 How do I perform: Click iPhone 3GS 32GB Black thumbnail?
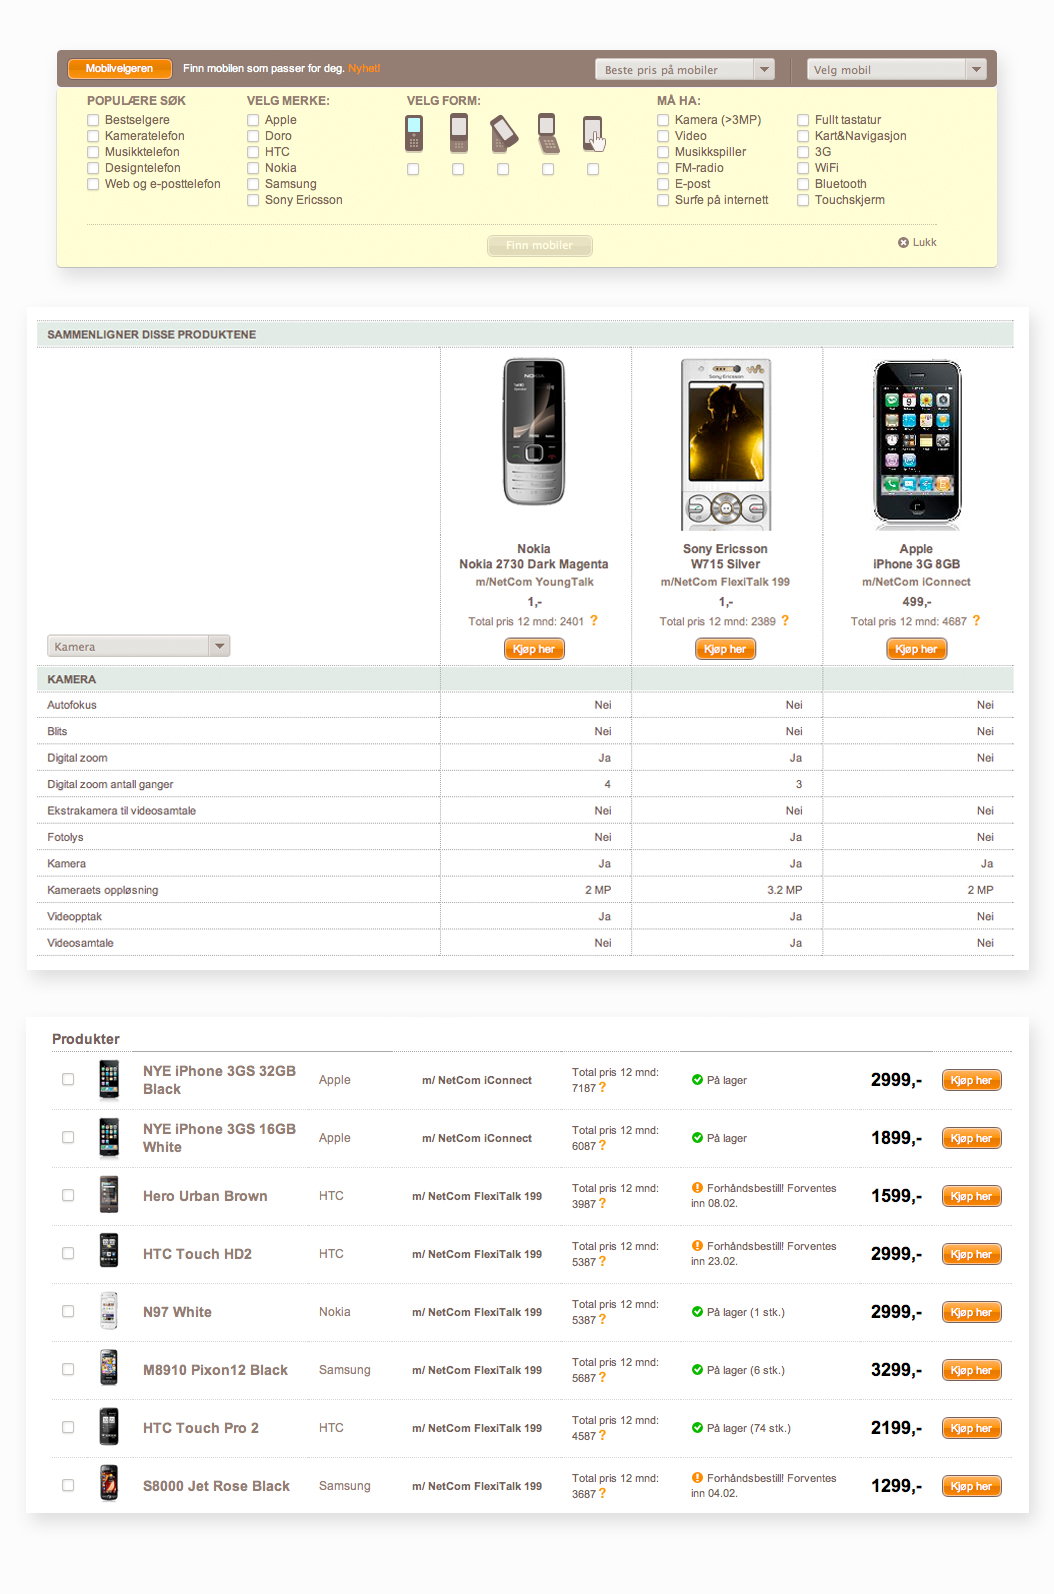click(109, 1080)
